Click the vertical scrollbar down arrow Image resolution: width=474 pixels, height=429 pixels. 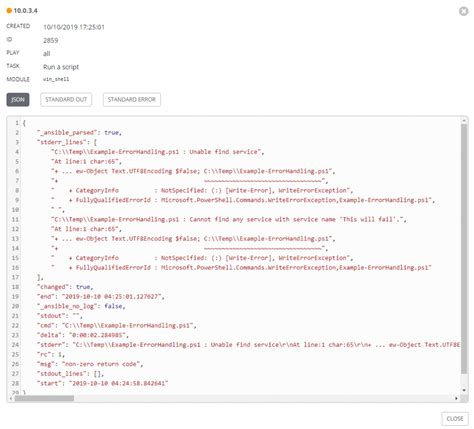pos(464,390)
